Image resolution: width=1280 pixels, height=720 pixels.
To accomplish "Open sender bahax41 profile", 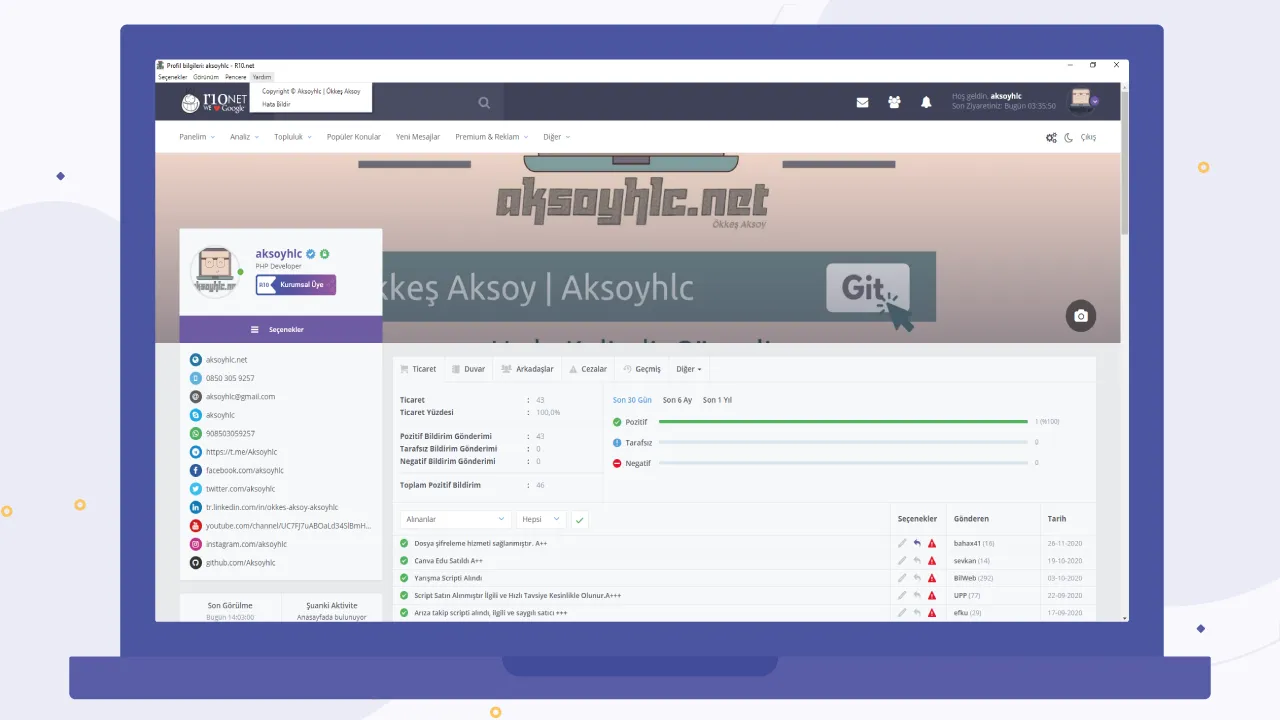I will [x=967, y=543].
